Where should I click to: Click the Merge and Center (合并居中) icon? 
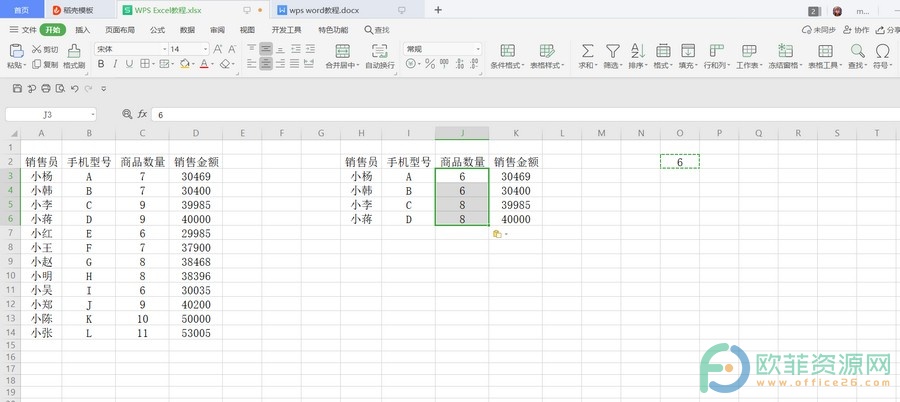(343, 51)
